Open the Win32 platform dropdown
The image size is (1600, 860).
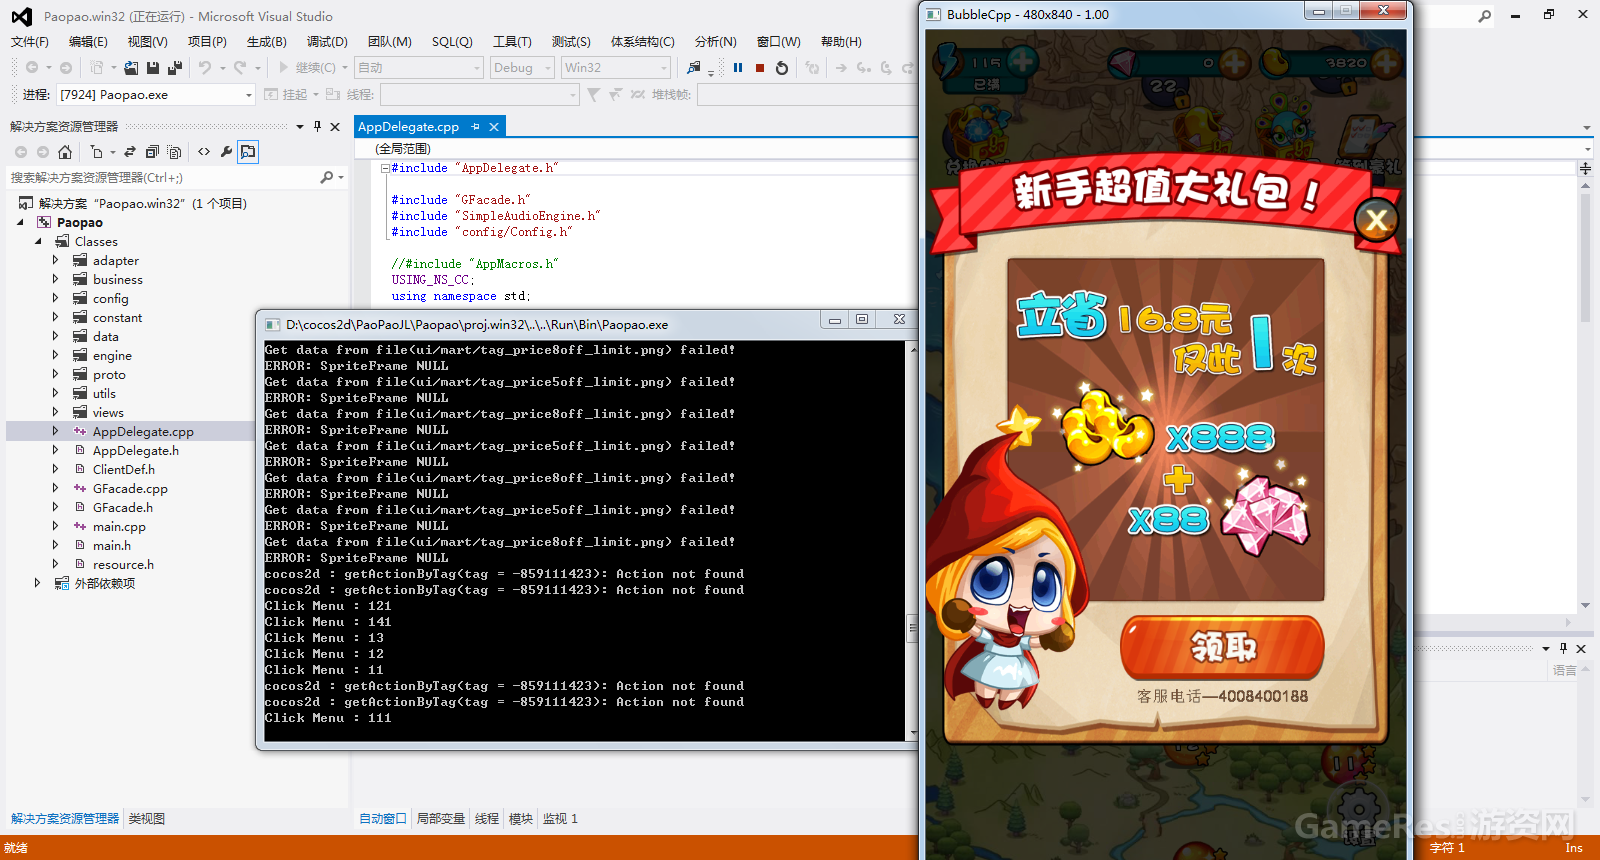[616, 68]
